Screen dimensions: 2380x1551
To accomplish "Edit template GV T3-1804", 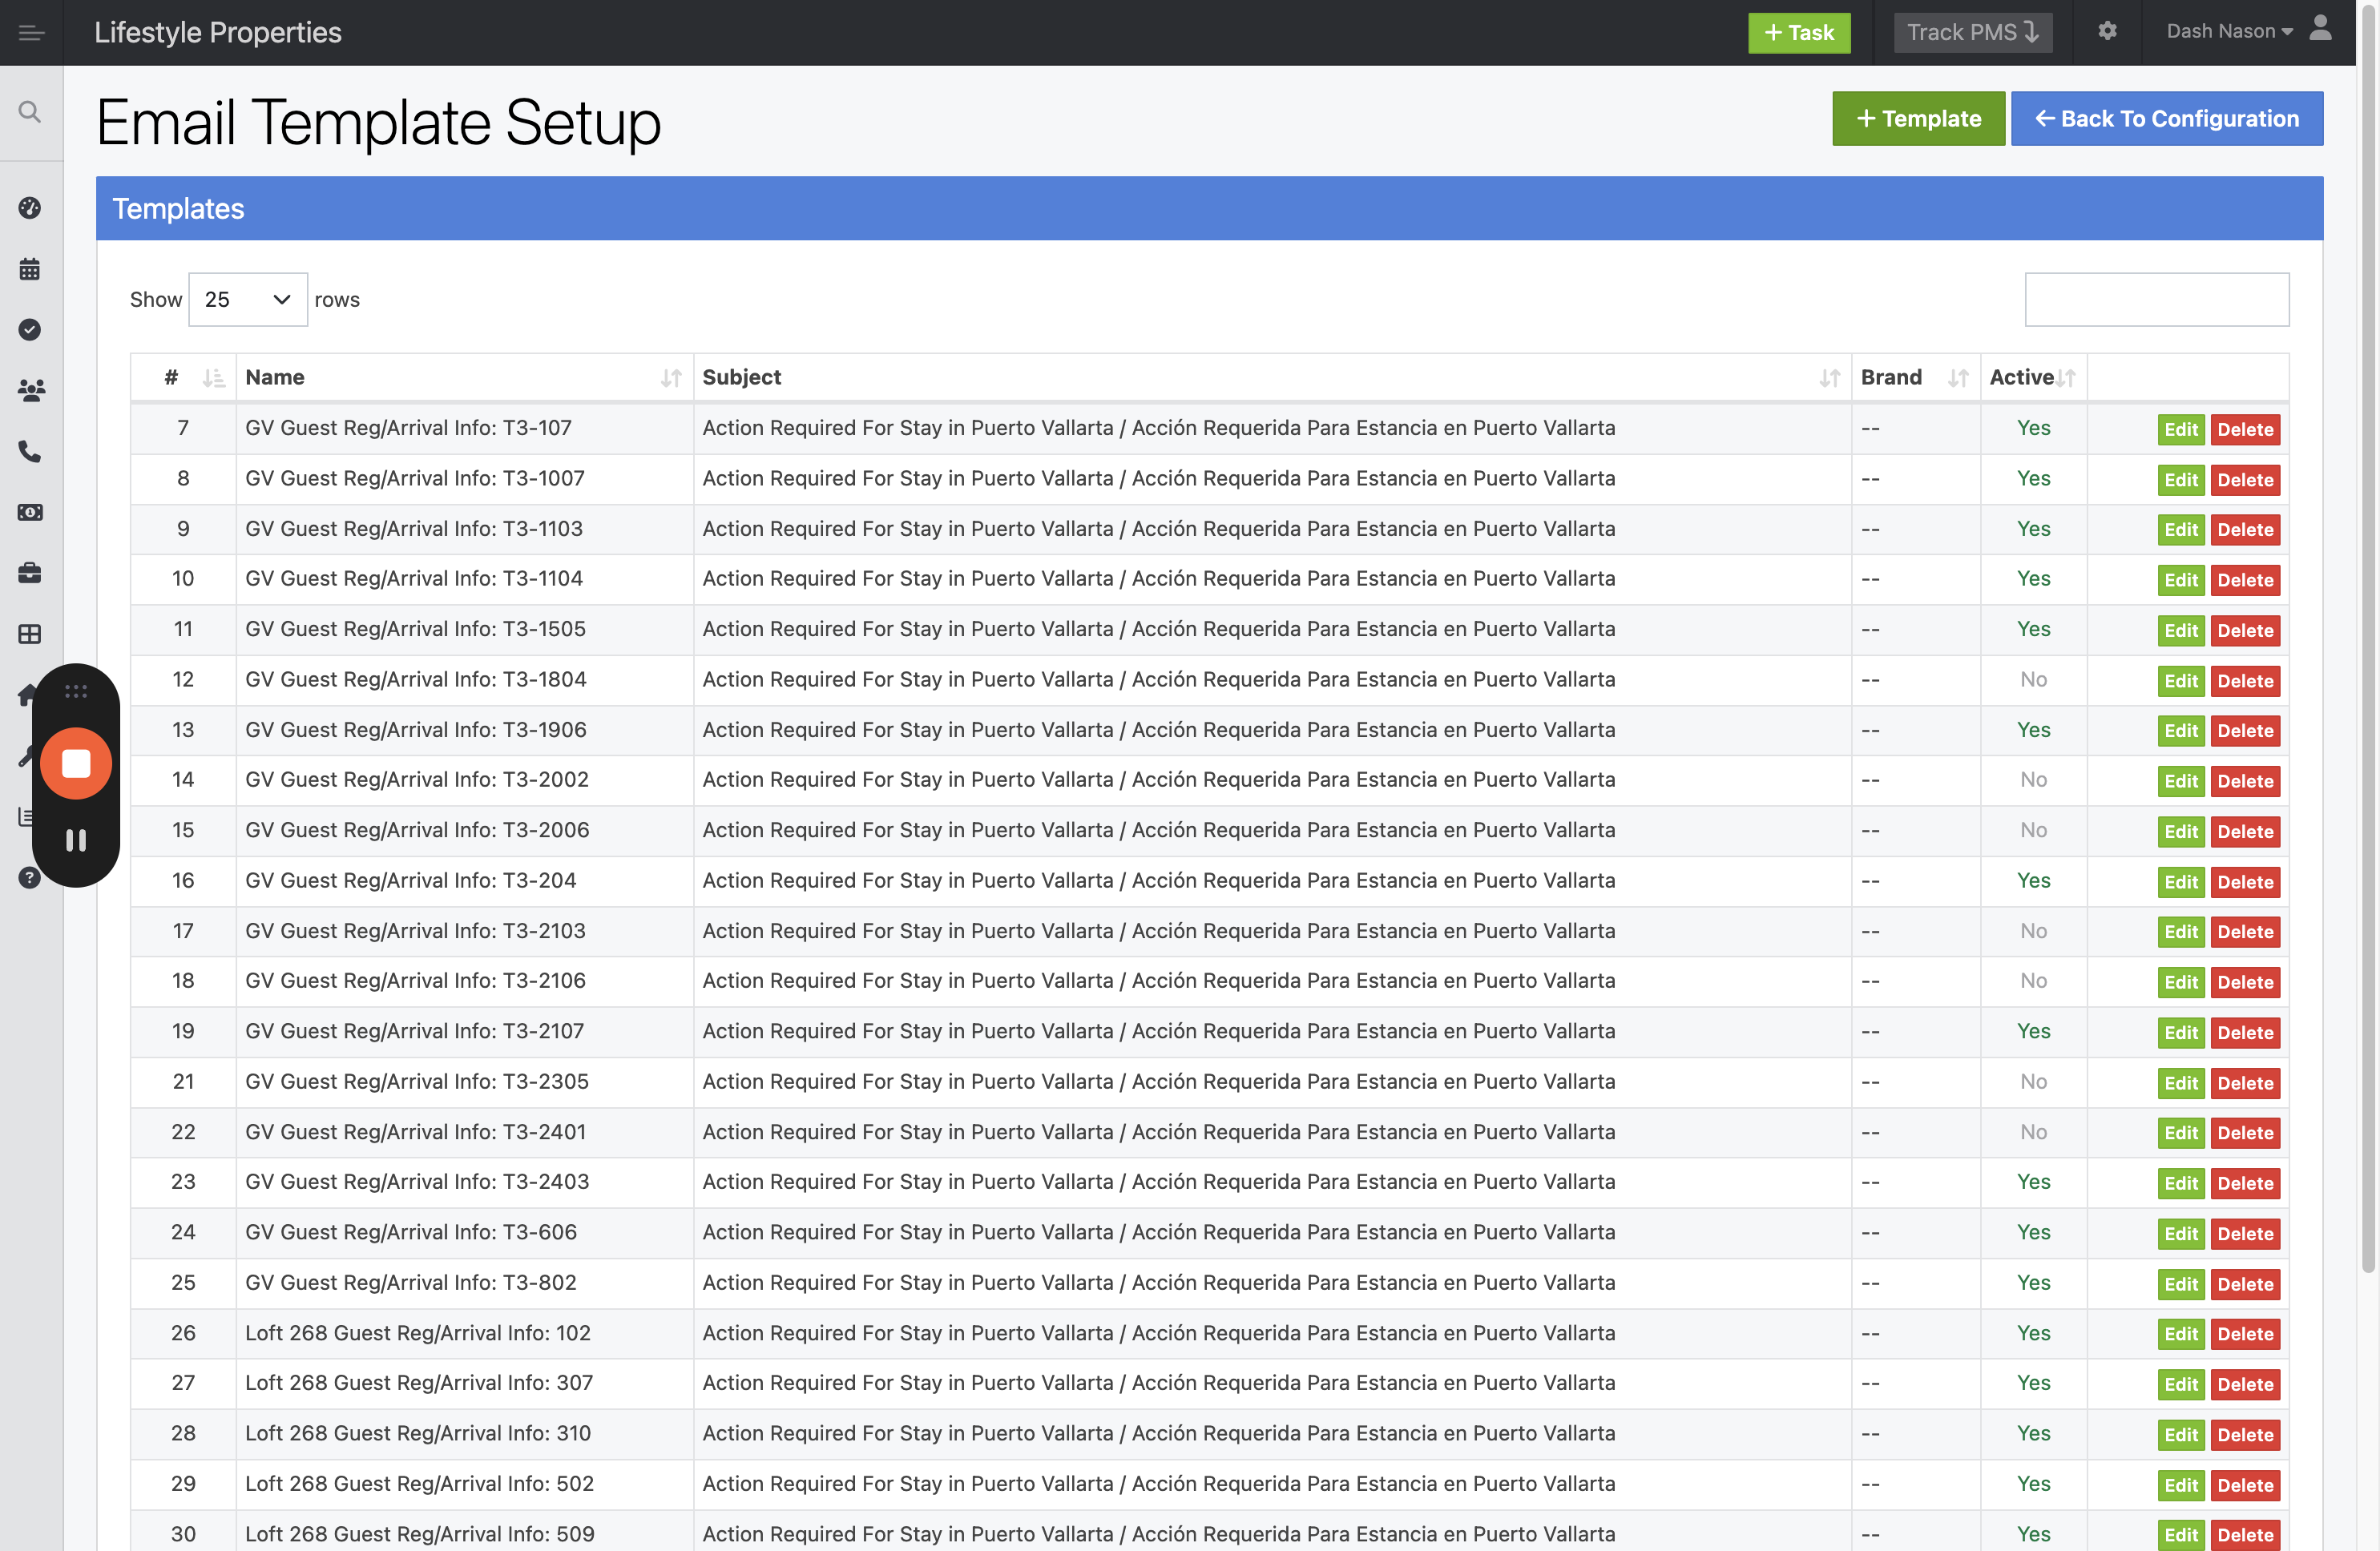I will click(x=2180, y=681).
